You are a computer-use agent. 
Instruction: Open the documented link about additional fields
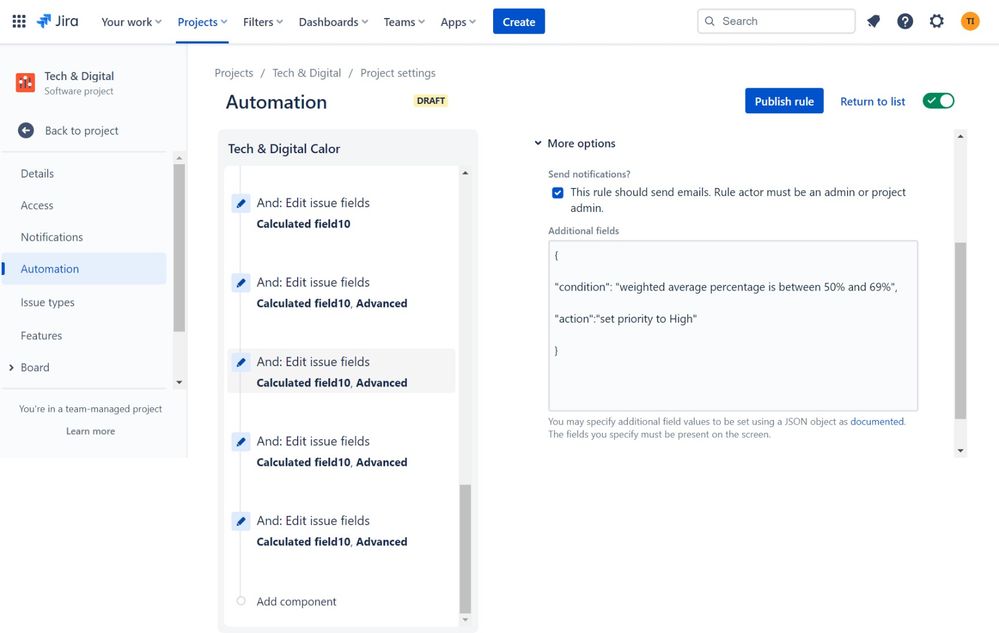(x=876, y=421)
